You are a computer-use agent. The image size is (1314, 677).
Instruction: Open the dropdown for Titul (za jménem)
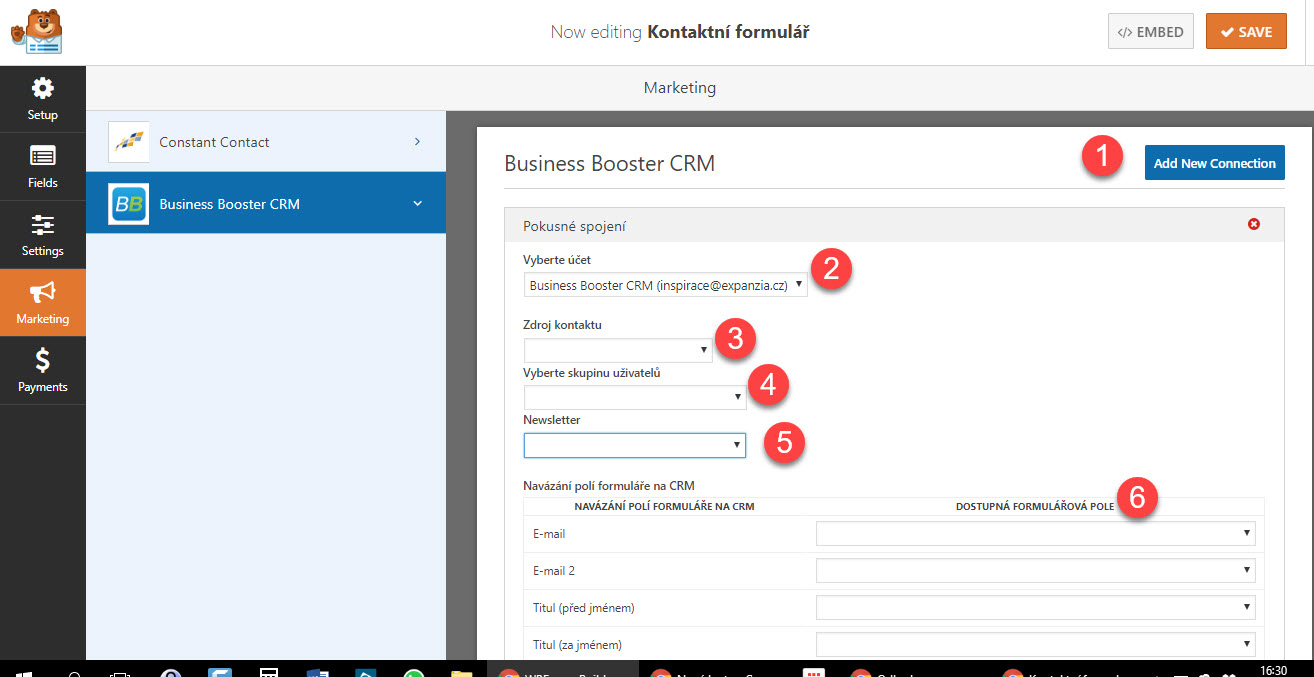click(1035, 645)
